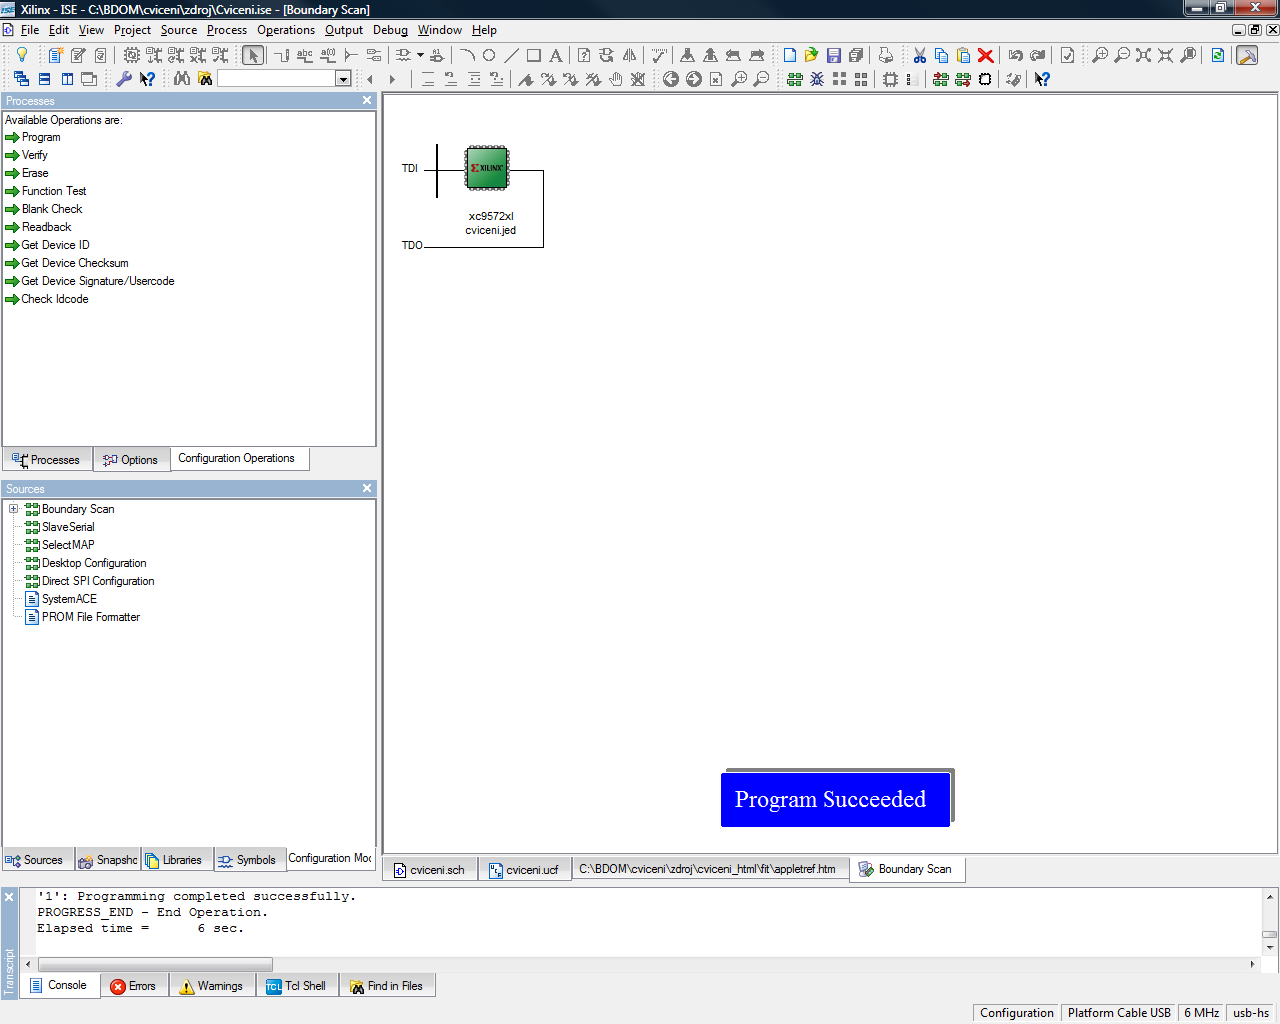Click the Copy icon

(x=941, y=55)
